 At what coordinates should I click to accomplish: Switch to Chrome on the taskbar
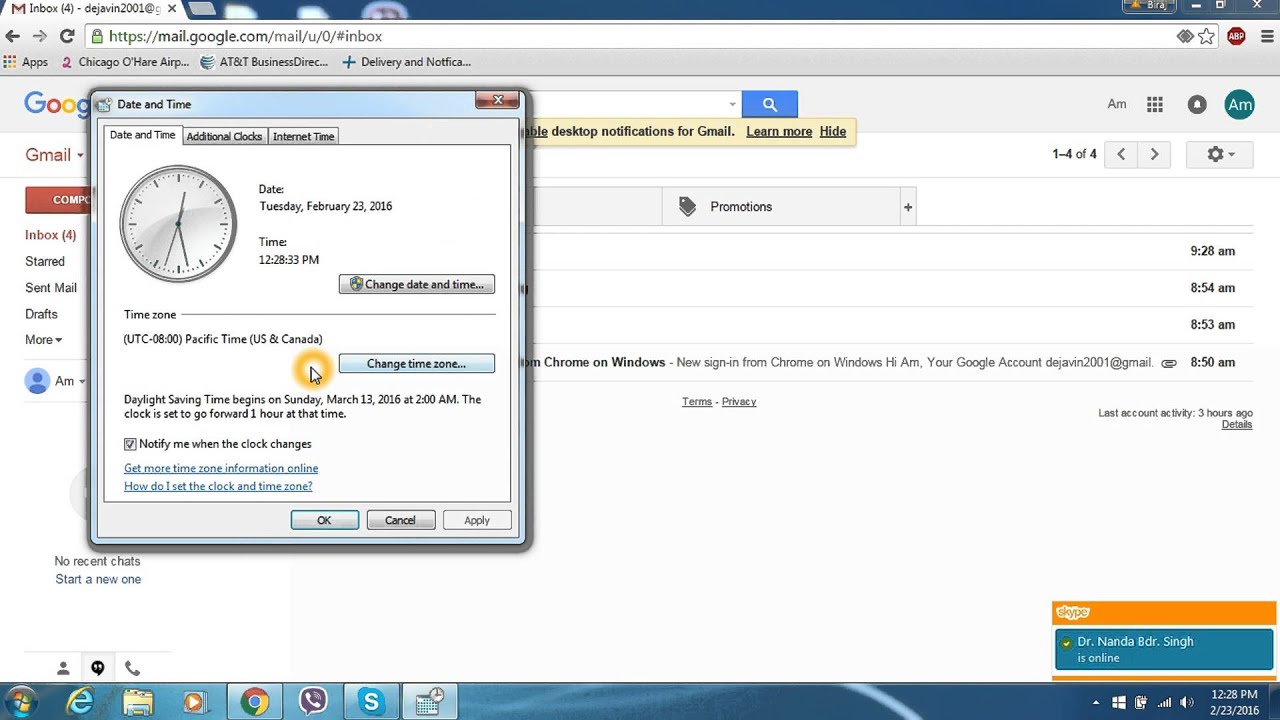[x=254, y=702]
